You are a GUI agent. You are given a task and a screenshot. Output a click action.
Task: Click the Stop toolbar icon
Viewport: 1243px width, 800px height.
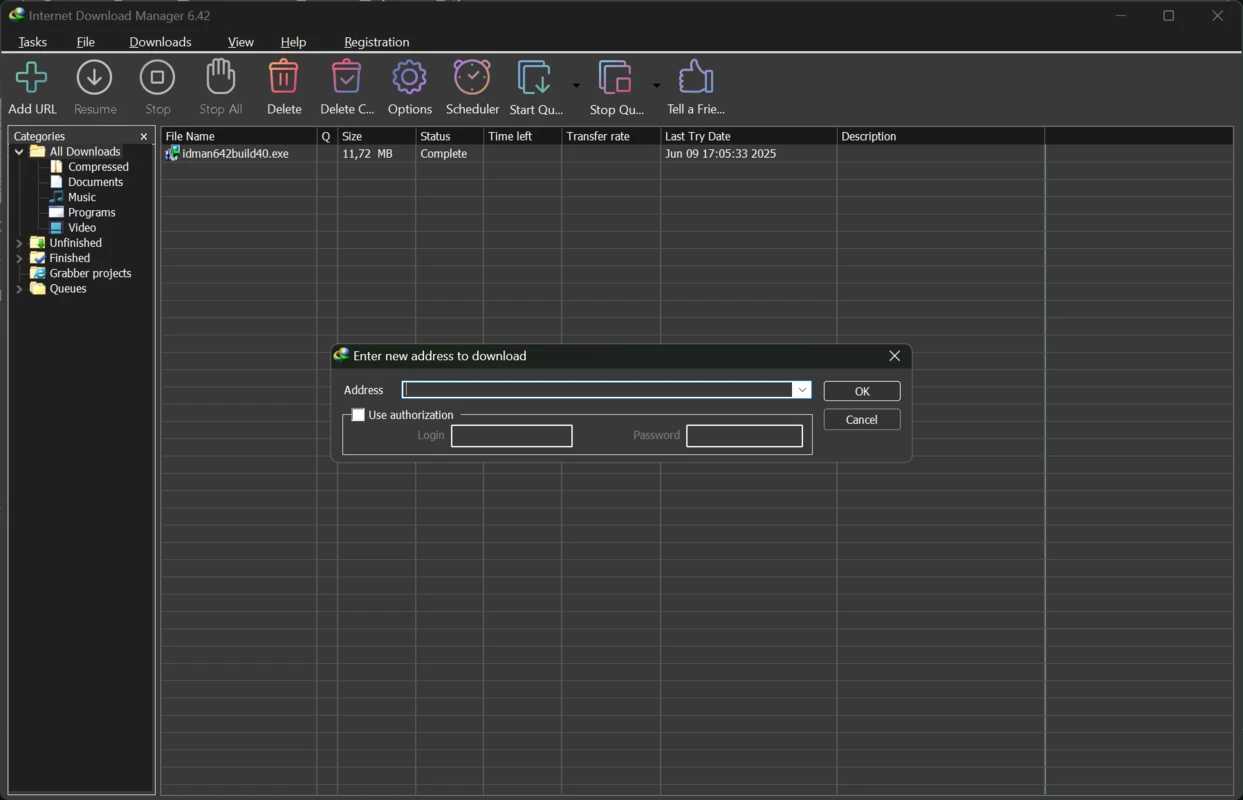tap(157, 78)
